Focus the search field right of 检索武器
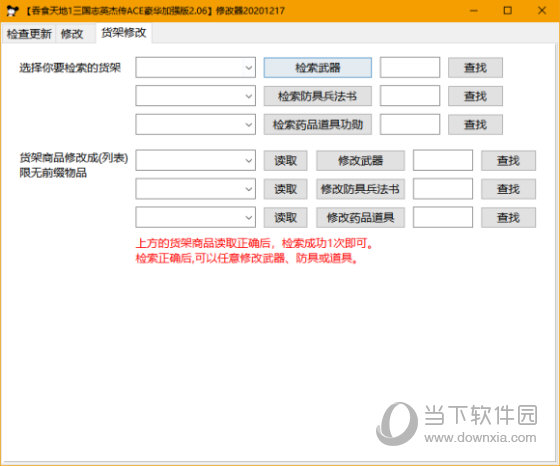Screen dimensions: 560x466 click(410, 67)
